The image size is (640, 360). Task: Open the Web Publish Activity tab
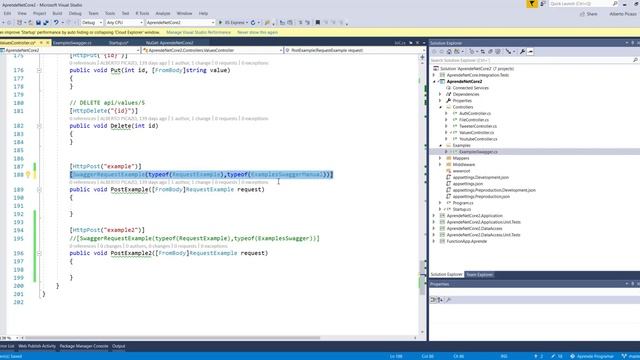tap(37, 346)
